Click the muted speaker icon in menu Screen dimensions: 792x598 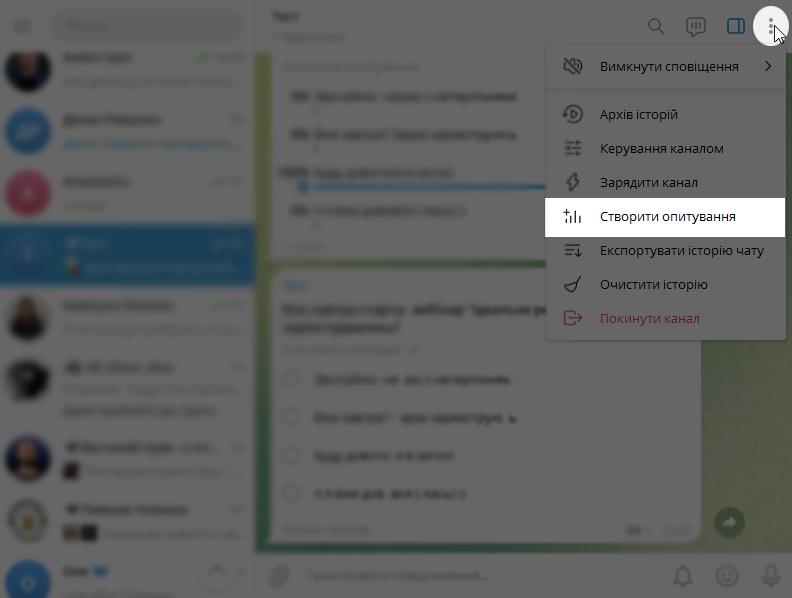[x=573, y=66]
